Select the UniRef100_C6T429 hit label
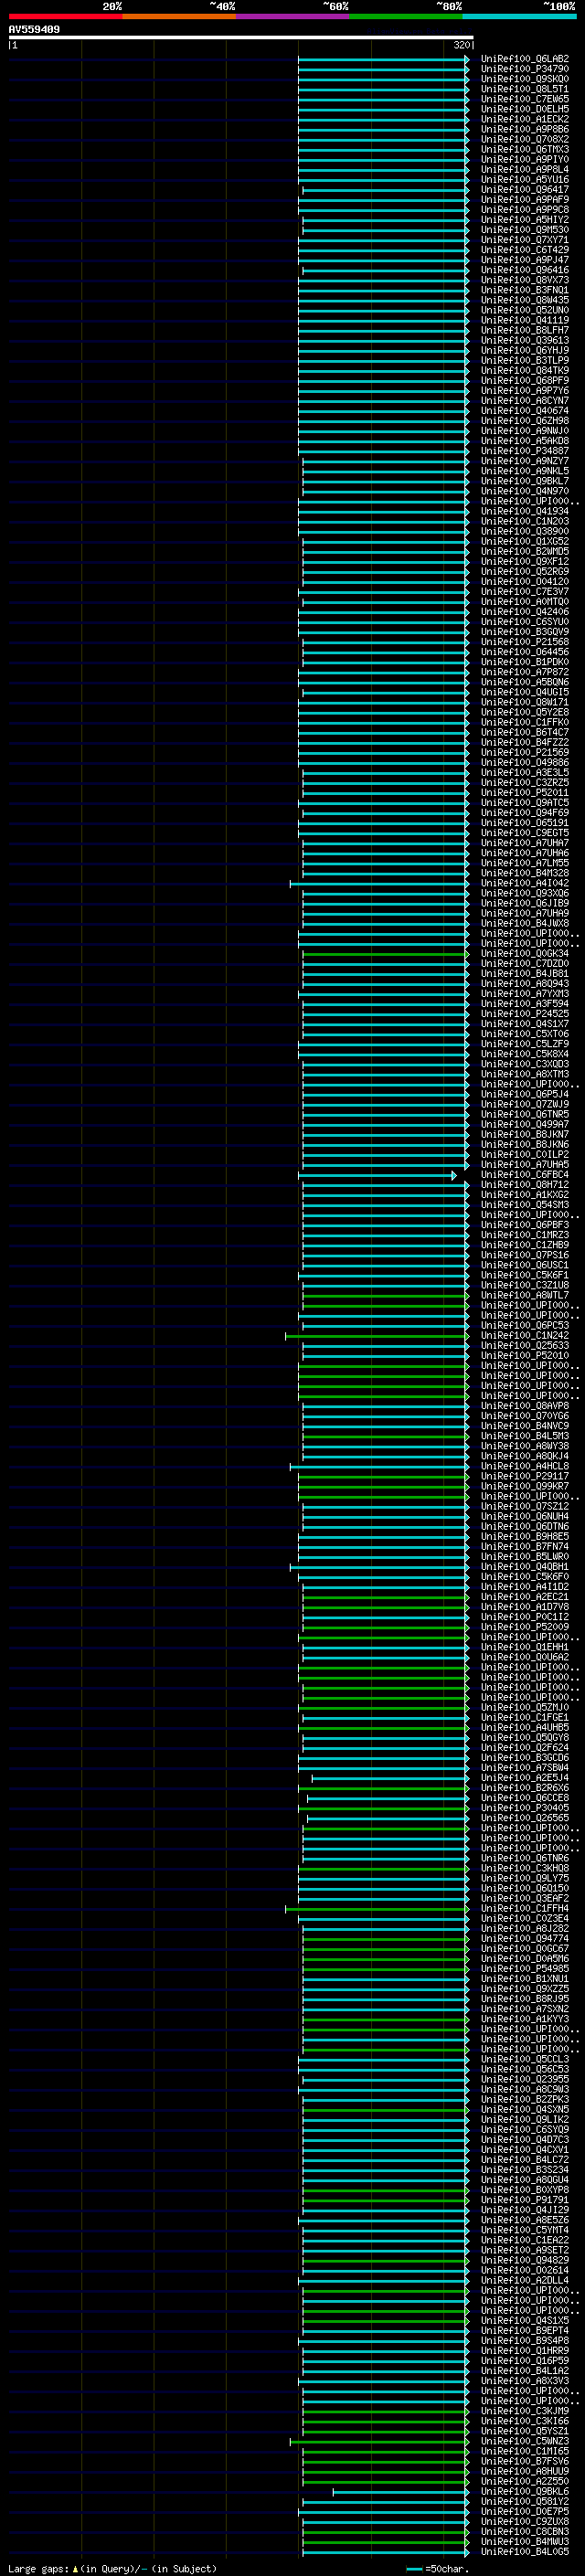This screenshot has height=2576, width=585. click(525, 250)
